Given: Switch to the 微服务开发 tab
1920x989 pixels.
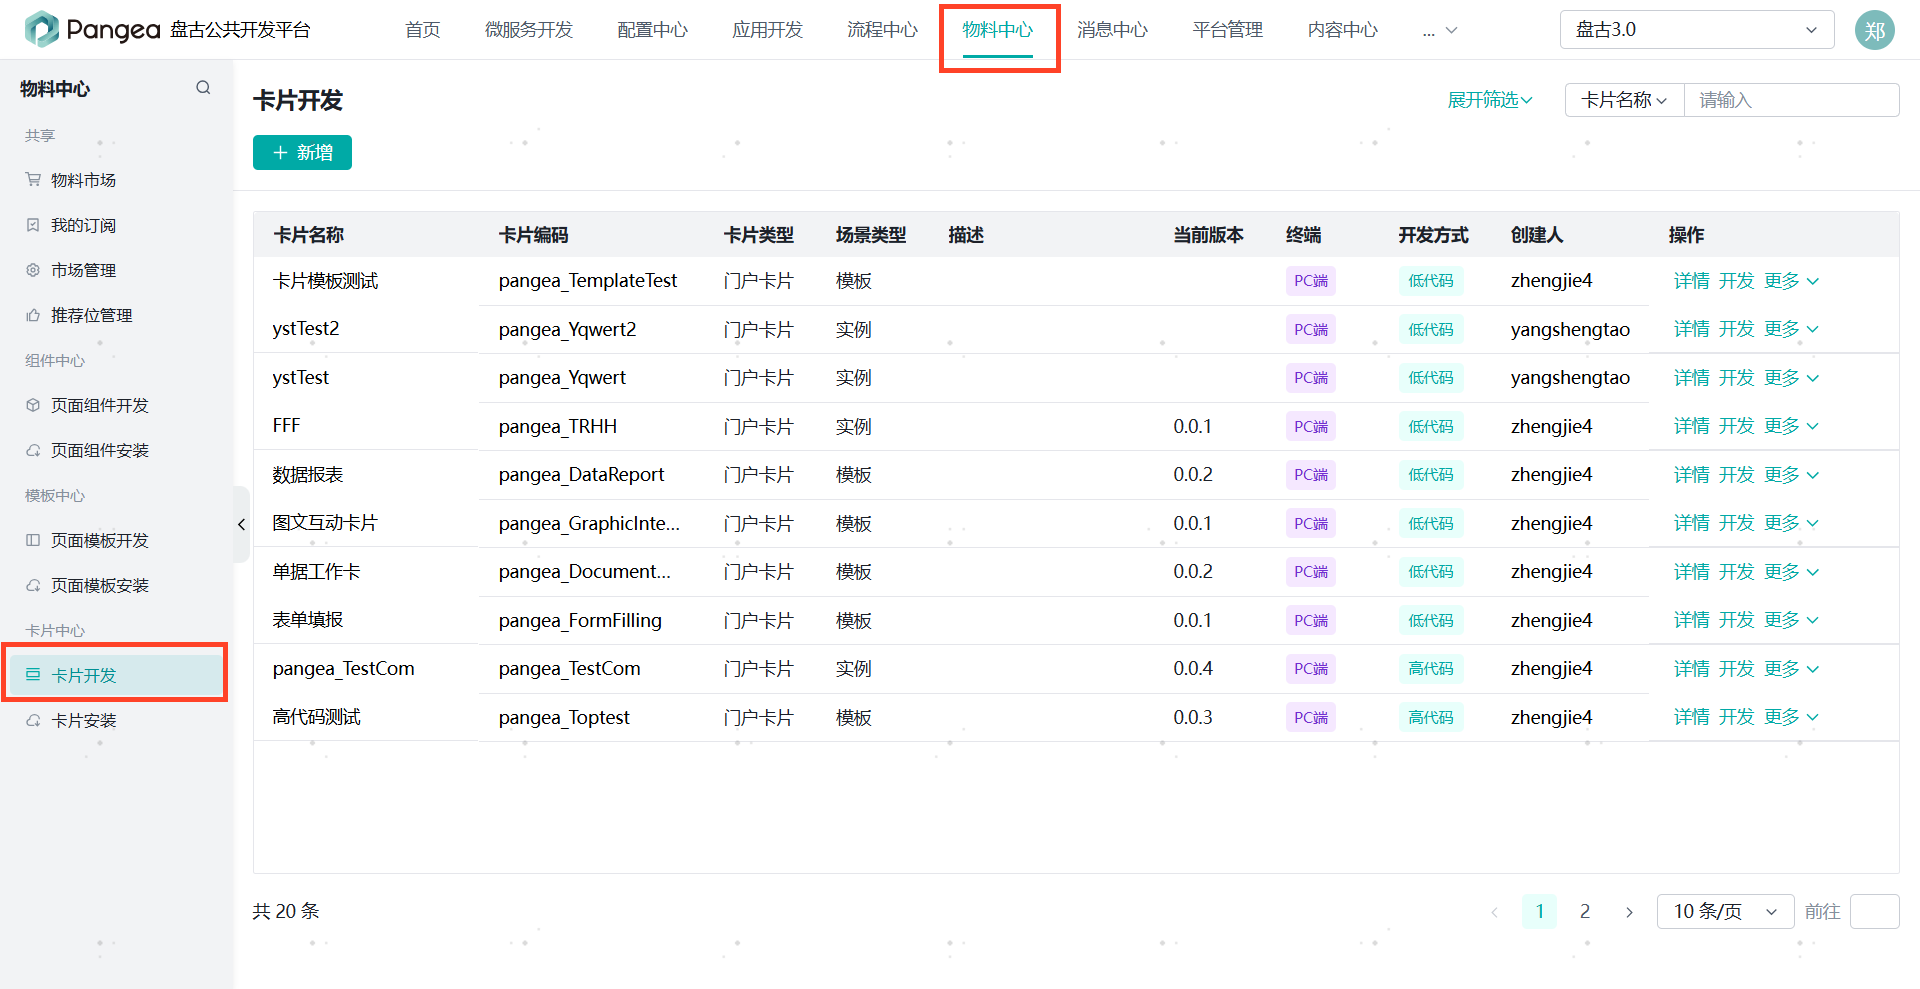Looking at the screenshot, I should (529, 30).
